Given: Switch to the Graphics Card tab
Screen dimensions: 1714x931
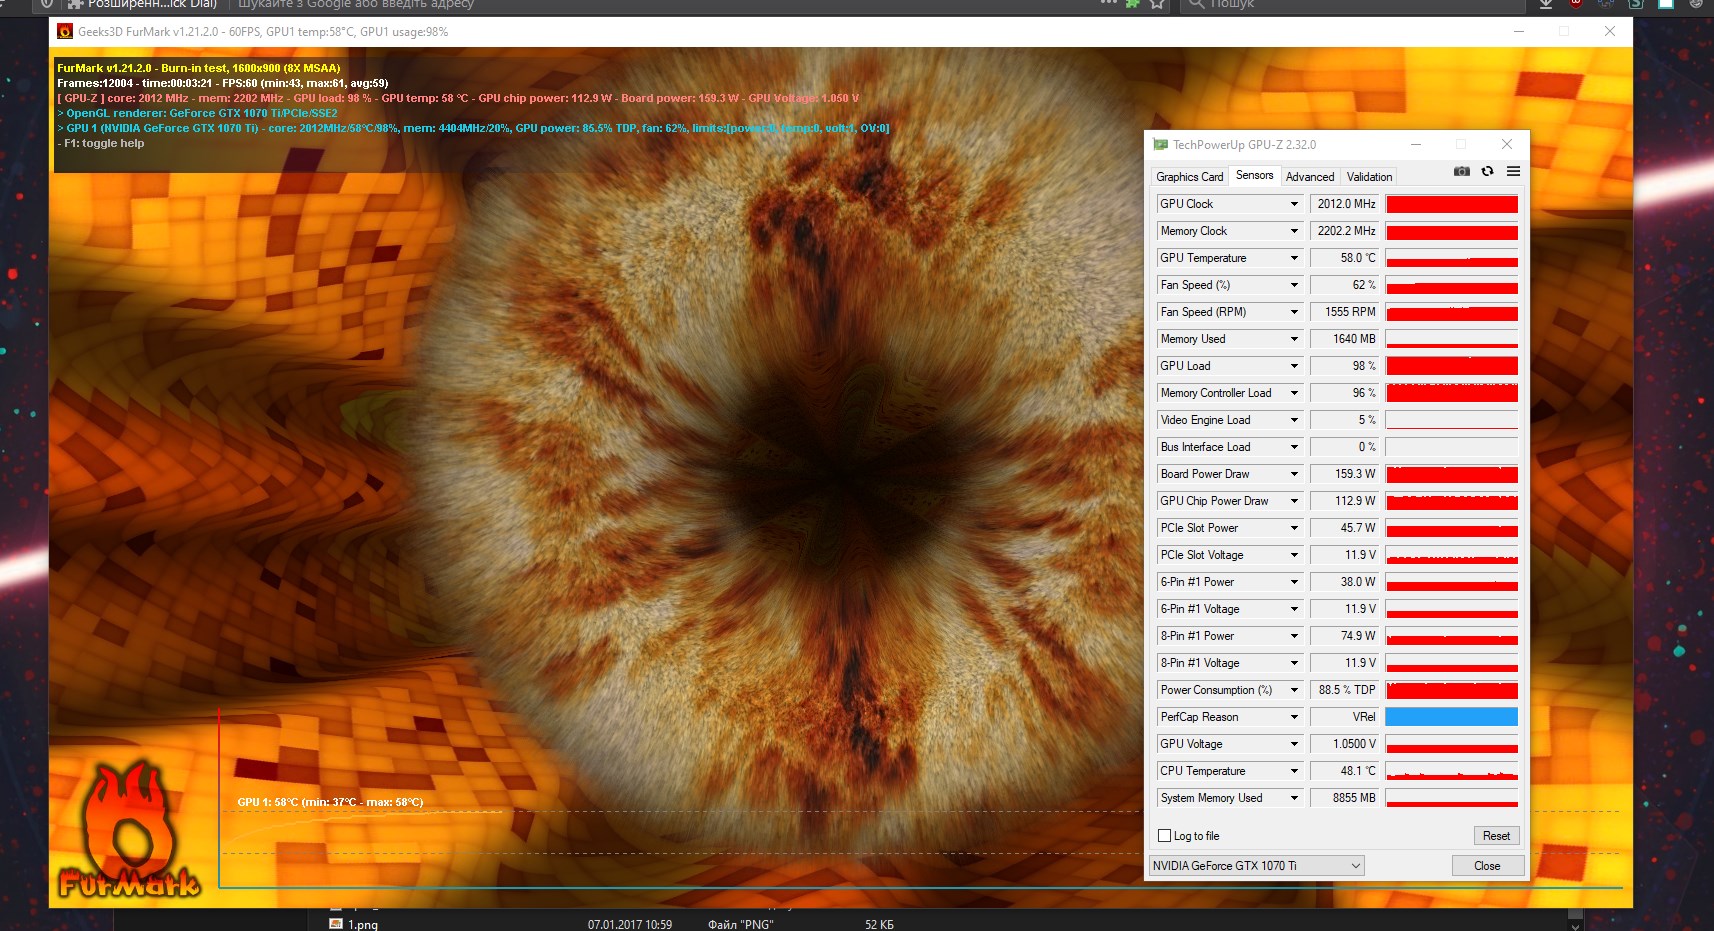Looking at the screenshot, I should coord(1189,177).
